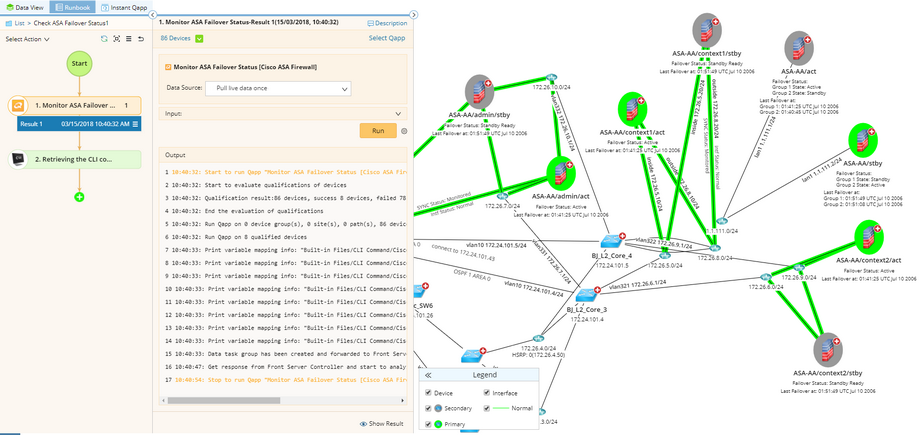The width and height of the screenshot is (923, 435).
Task: Click the 172.26.6.0/24 network node
Action: pos(766,277)
